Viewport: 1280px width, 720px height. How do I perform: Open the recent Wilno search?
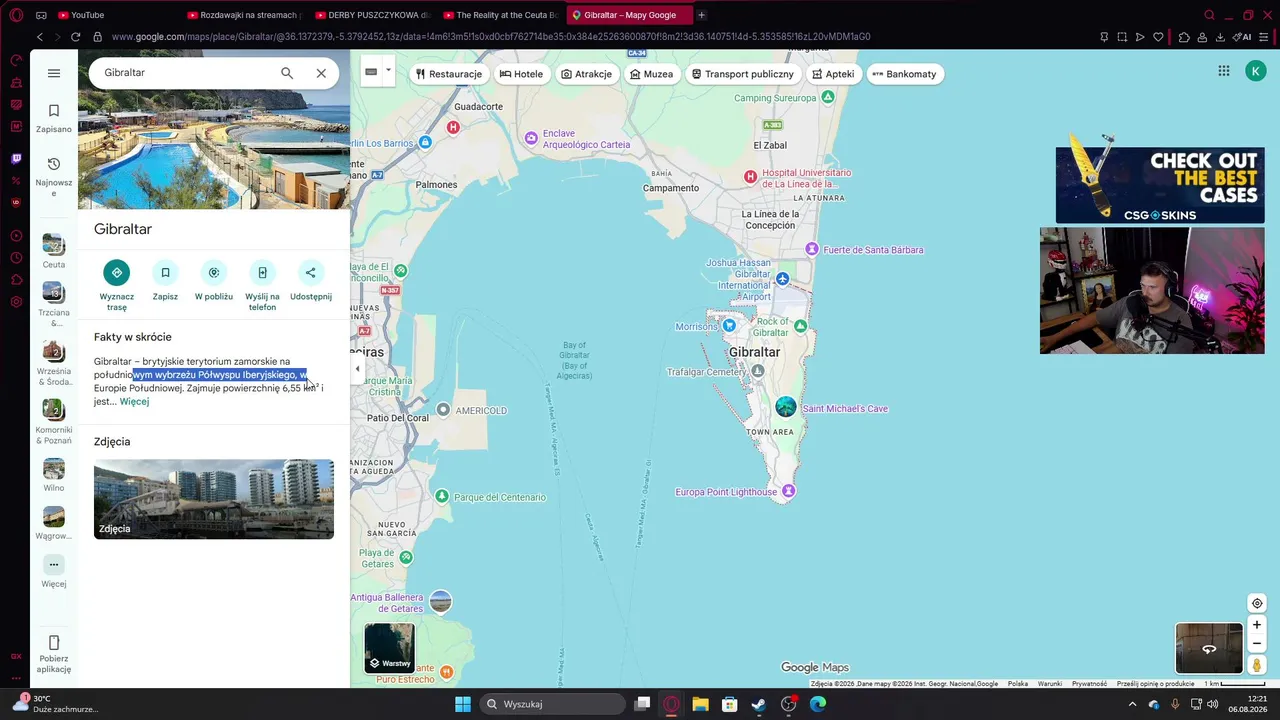coord(54,475)
